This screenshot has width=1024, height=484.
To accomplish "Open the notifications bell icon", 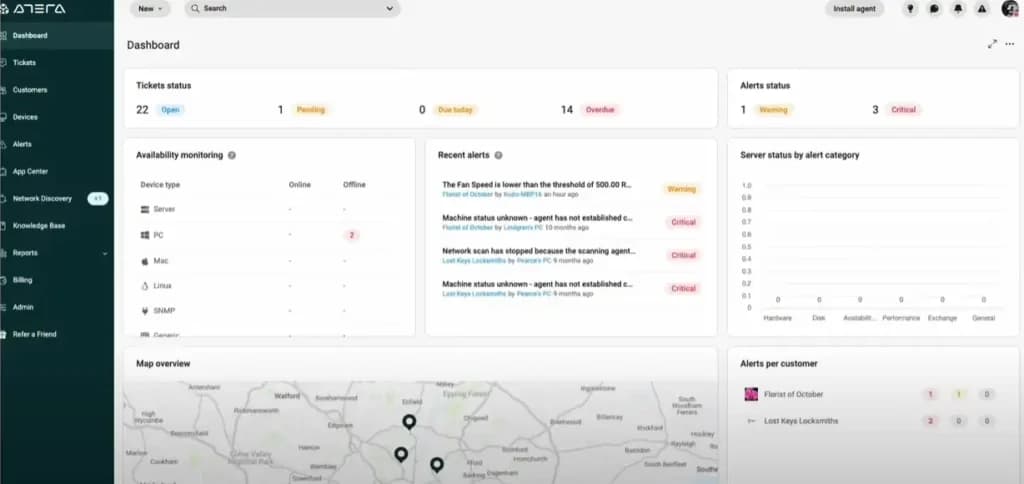I will [958, 8].
